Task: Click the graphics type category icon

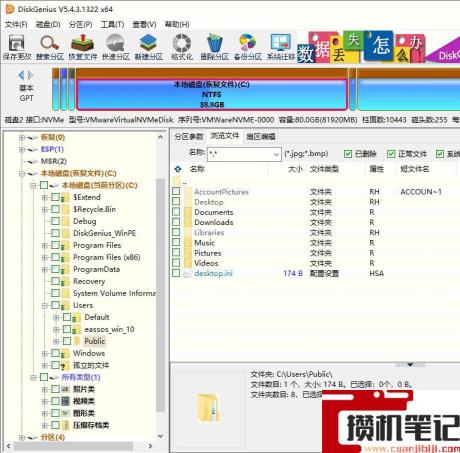Action: (66, 413)
